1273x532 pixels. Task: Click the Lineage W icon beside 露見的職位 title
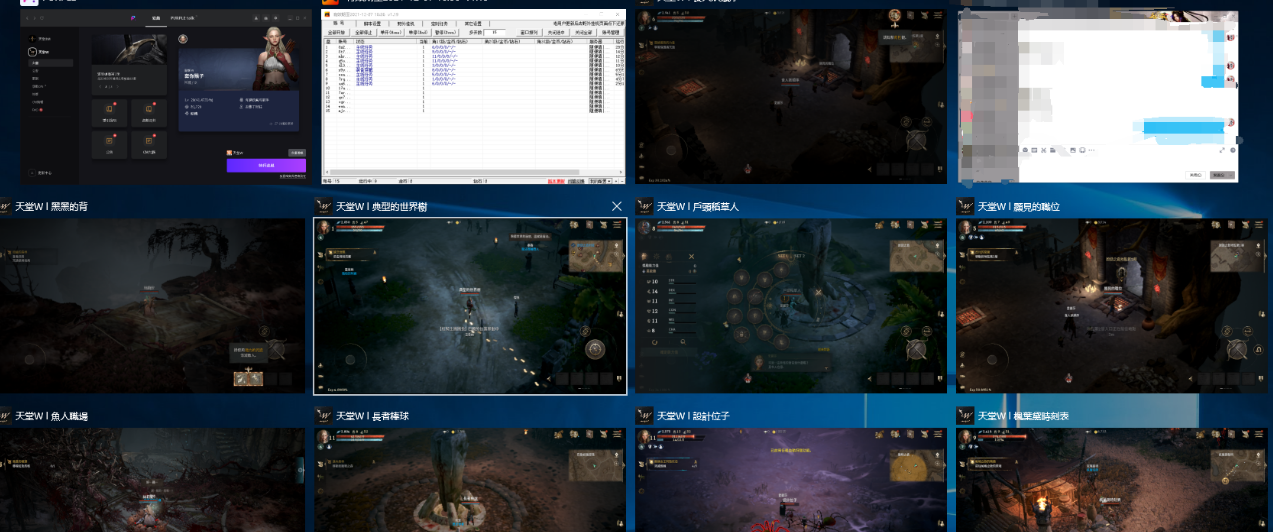pos(966,206)
